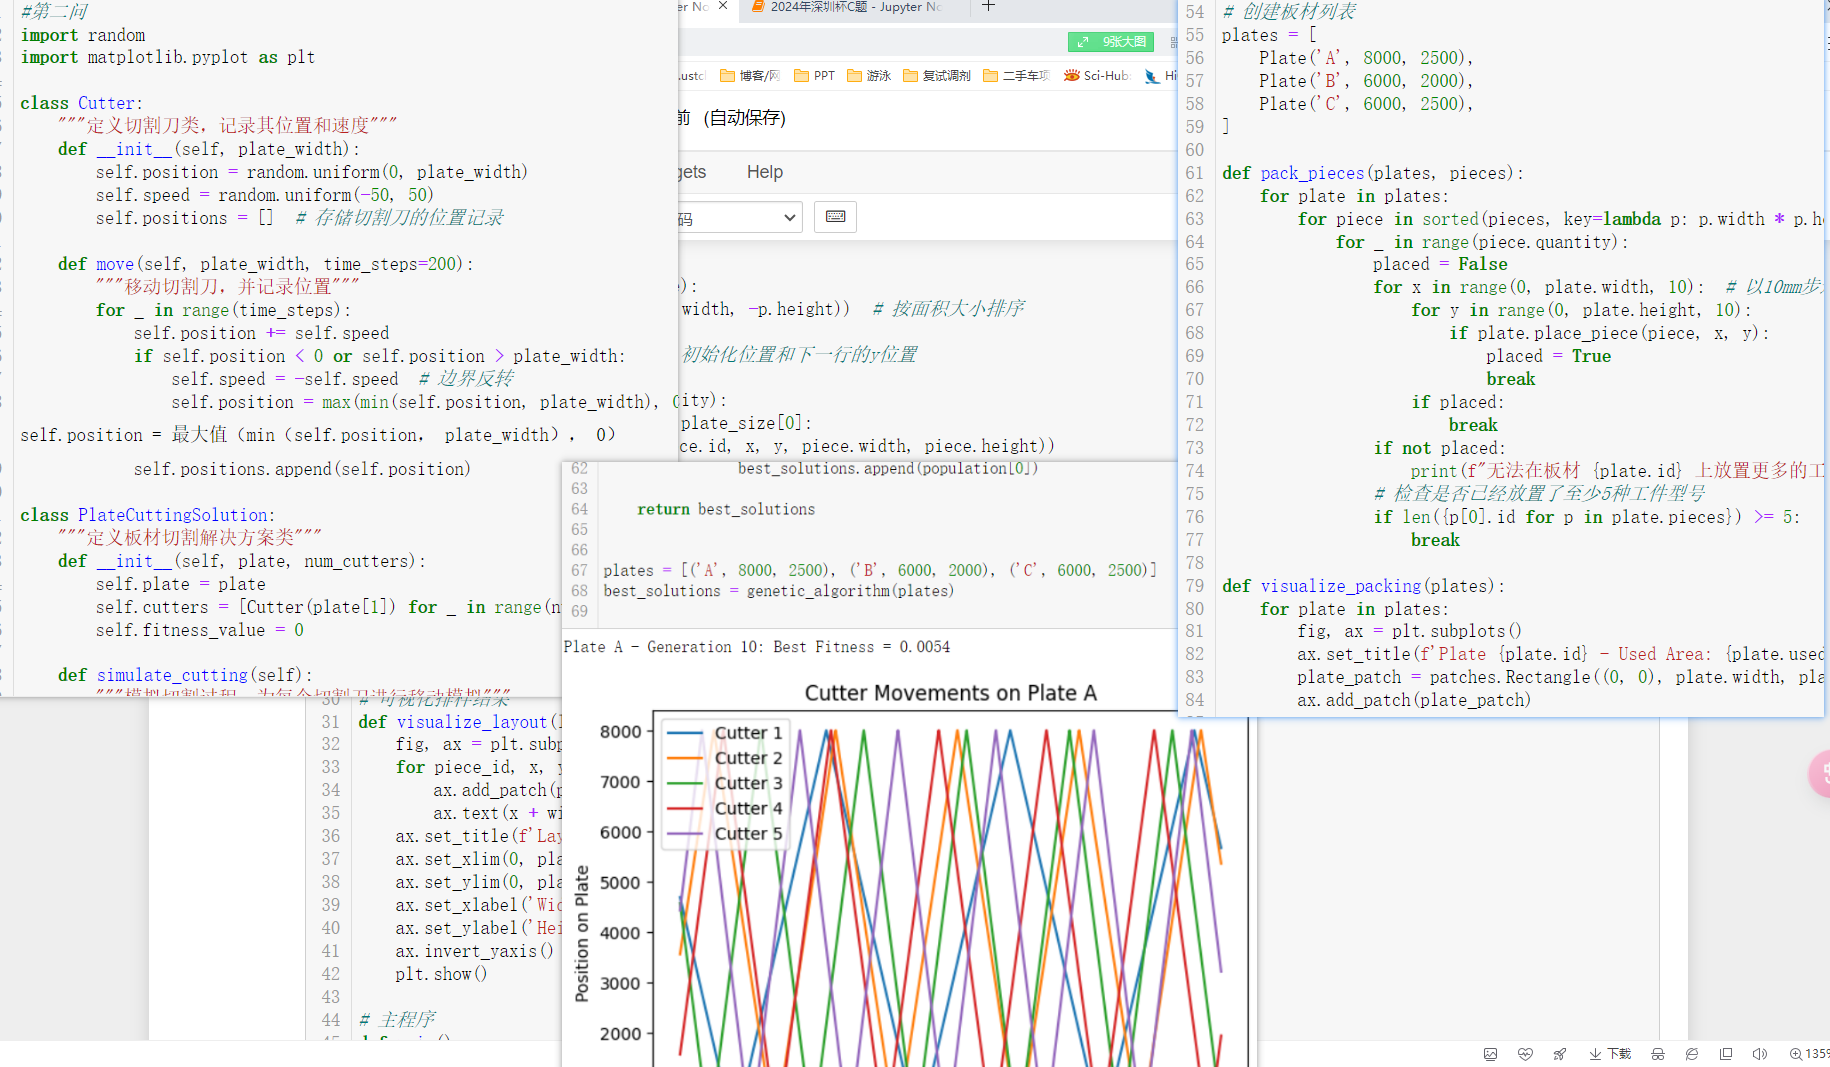
Task: Toggle the incognito glasses icon
Action: 1658,1054
